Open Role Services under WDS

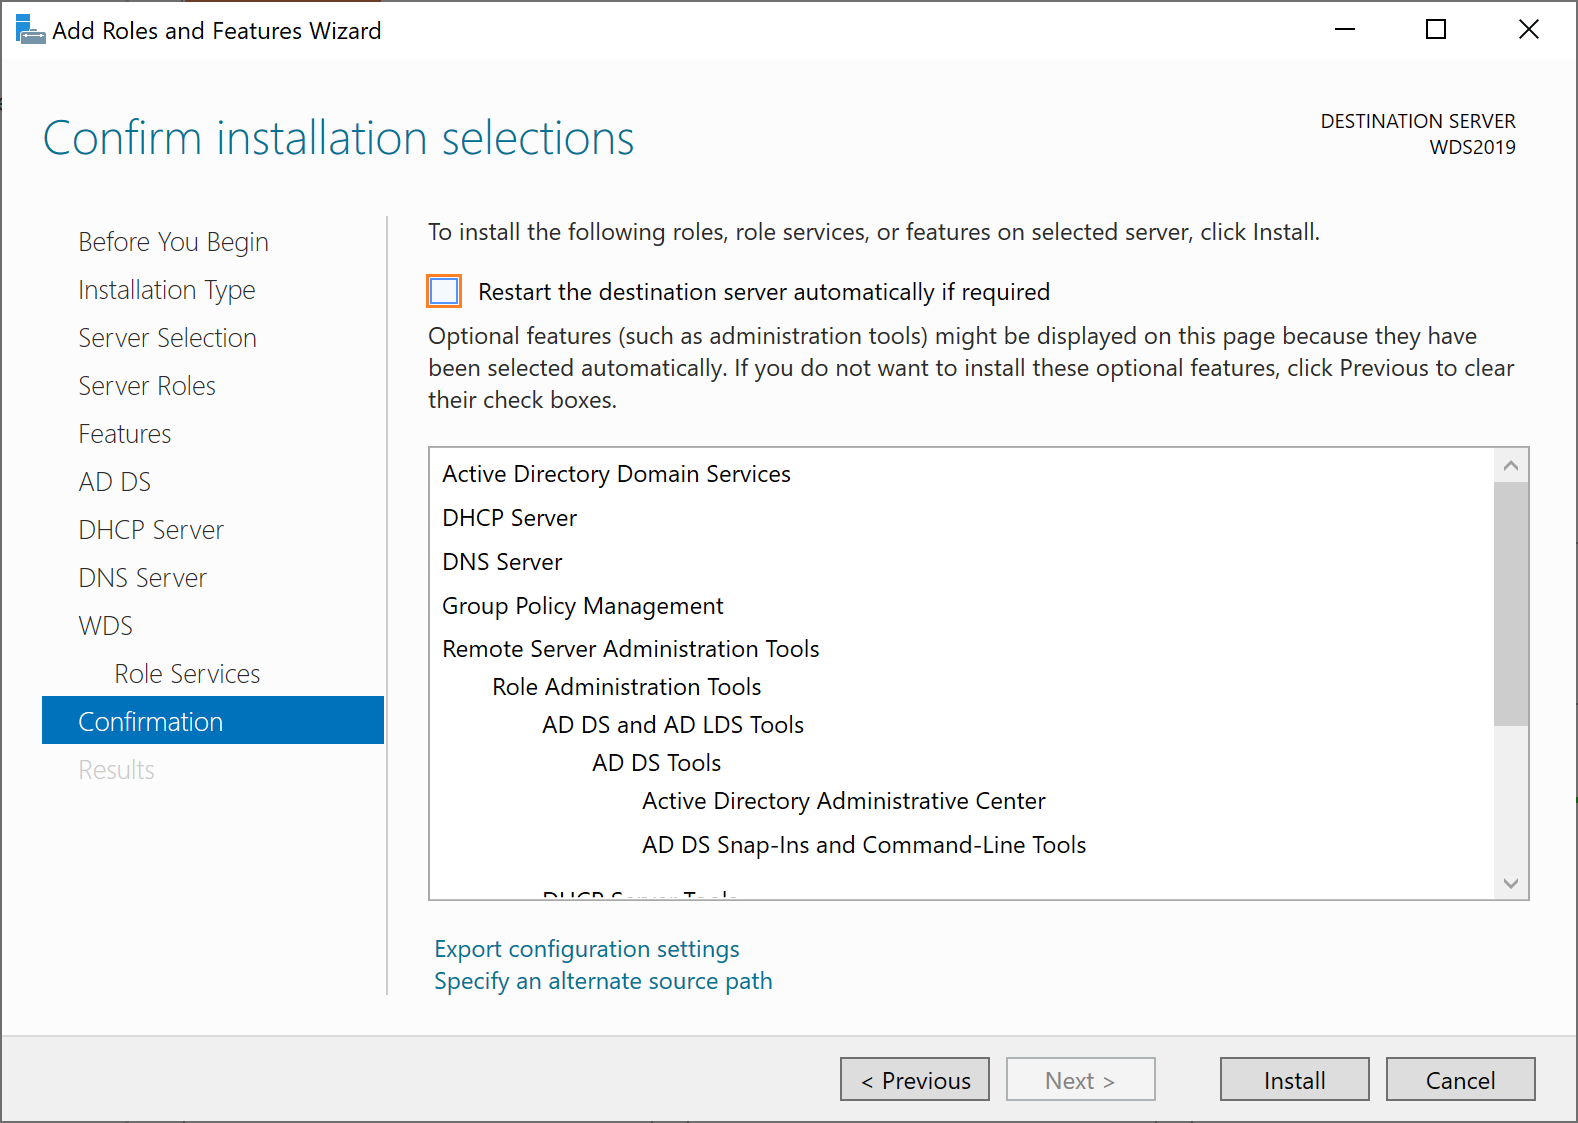187,674
